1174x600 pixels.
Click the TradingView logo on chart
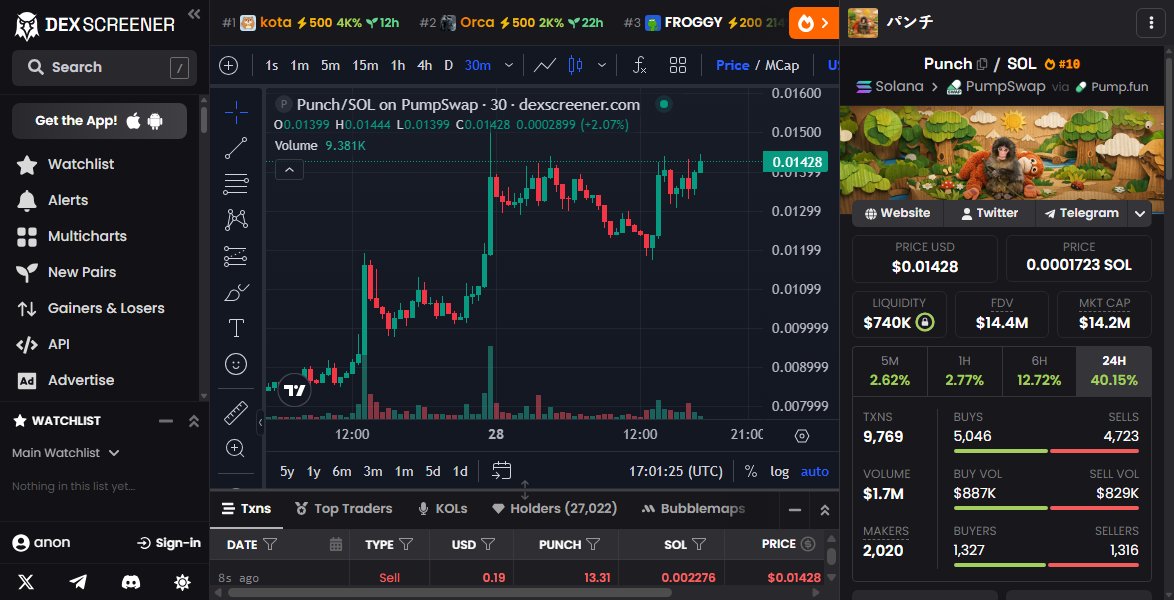pos(294,390)
